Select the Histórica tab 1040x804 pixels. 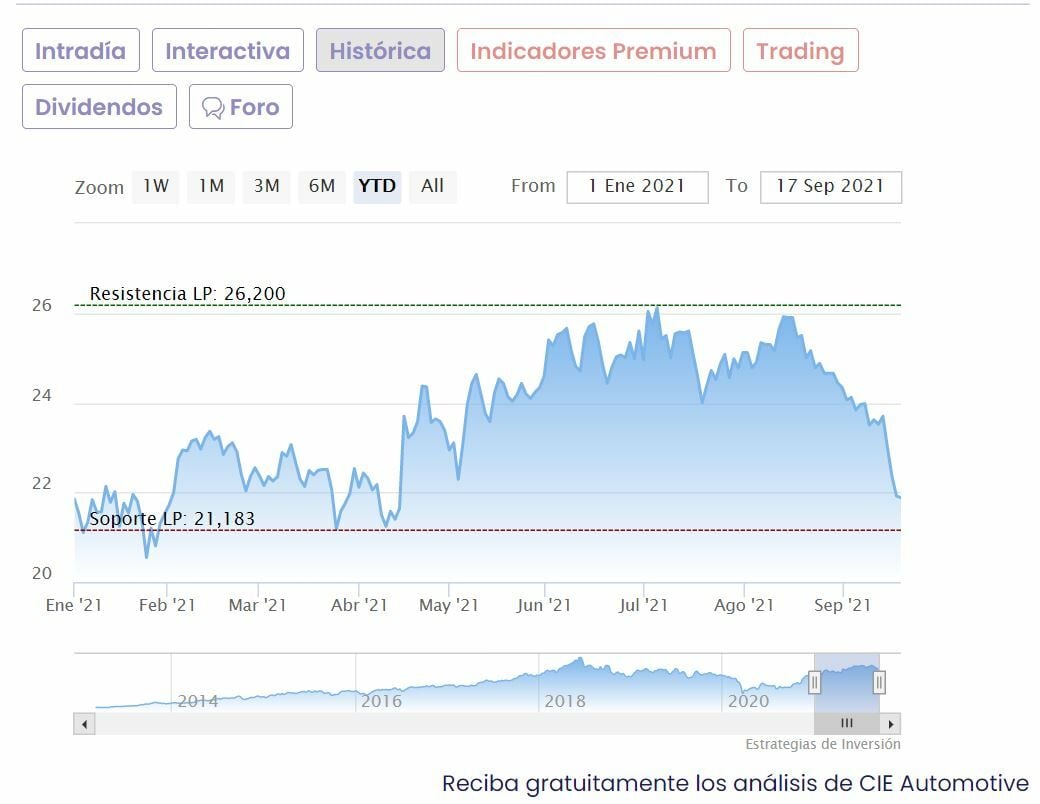[380, 51]
